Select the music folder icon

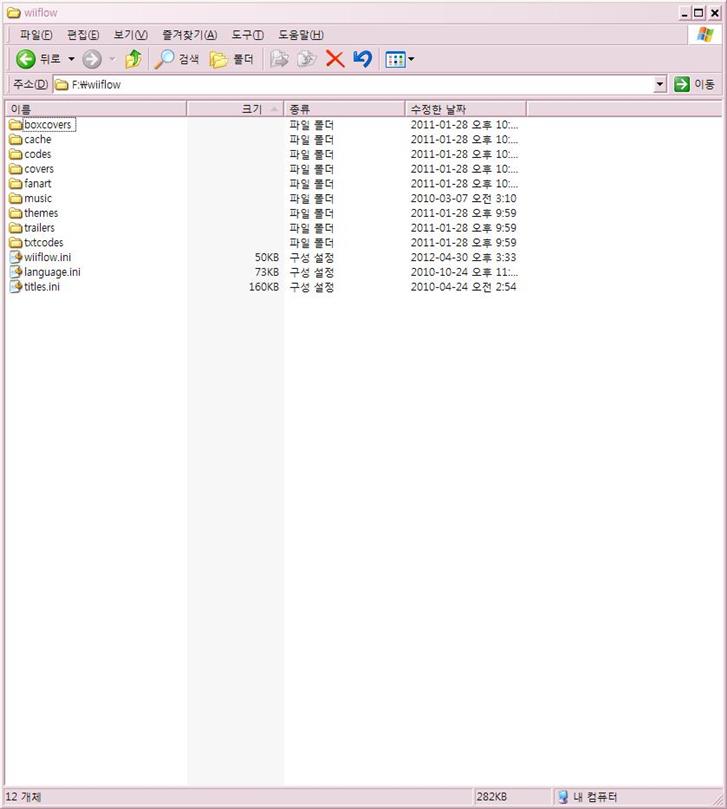pyautogui.click(x=15, y=198)
